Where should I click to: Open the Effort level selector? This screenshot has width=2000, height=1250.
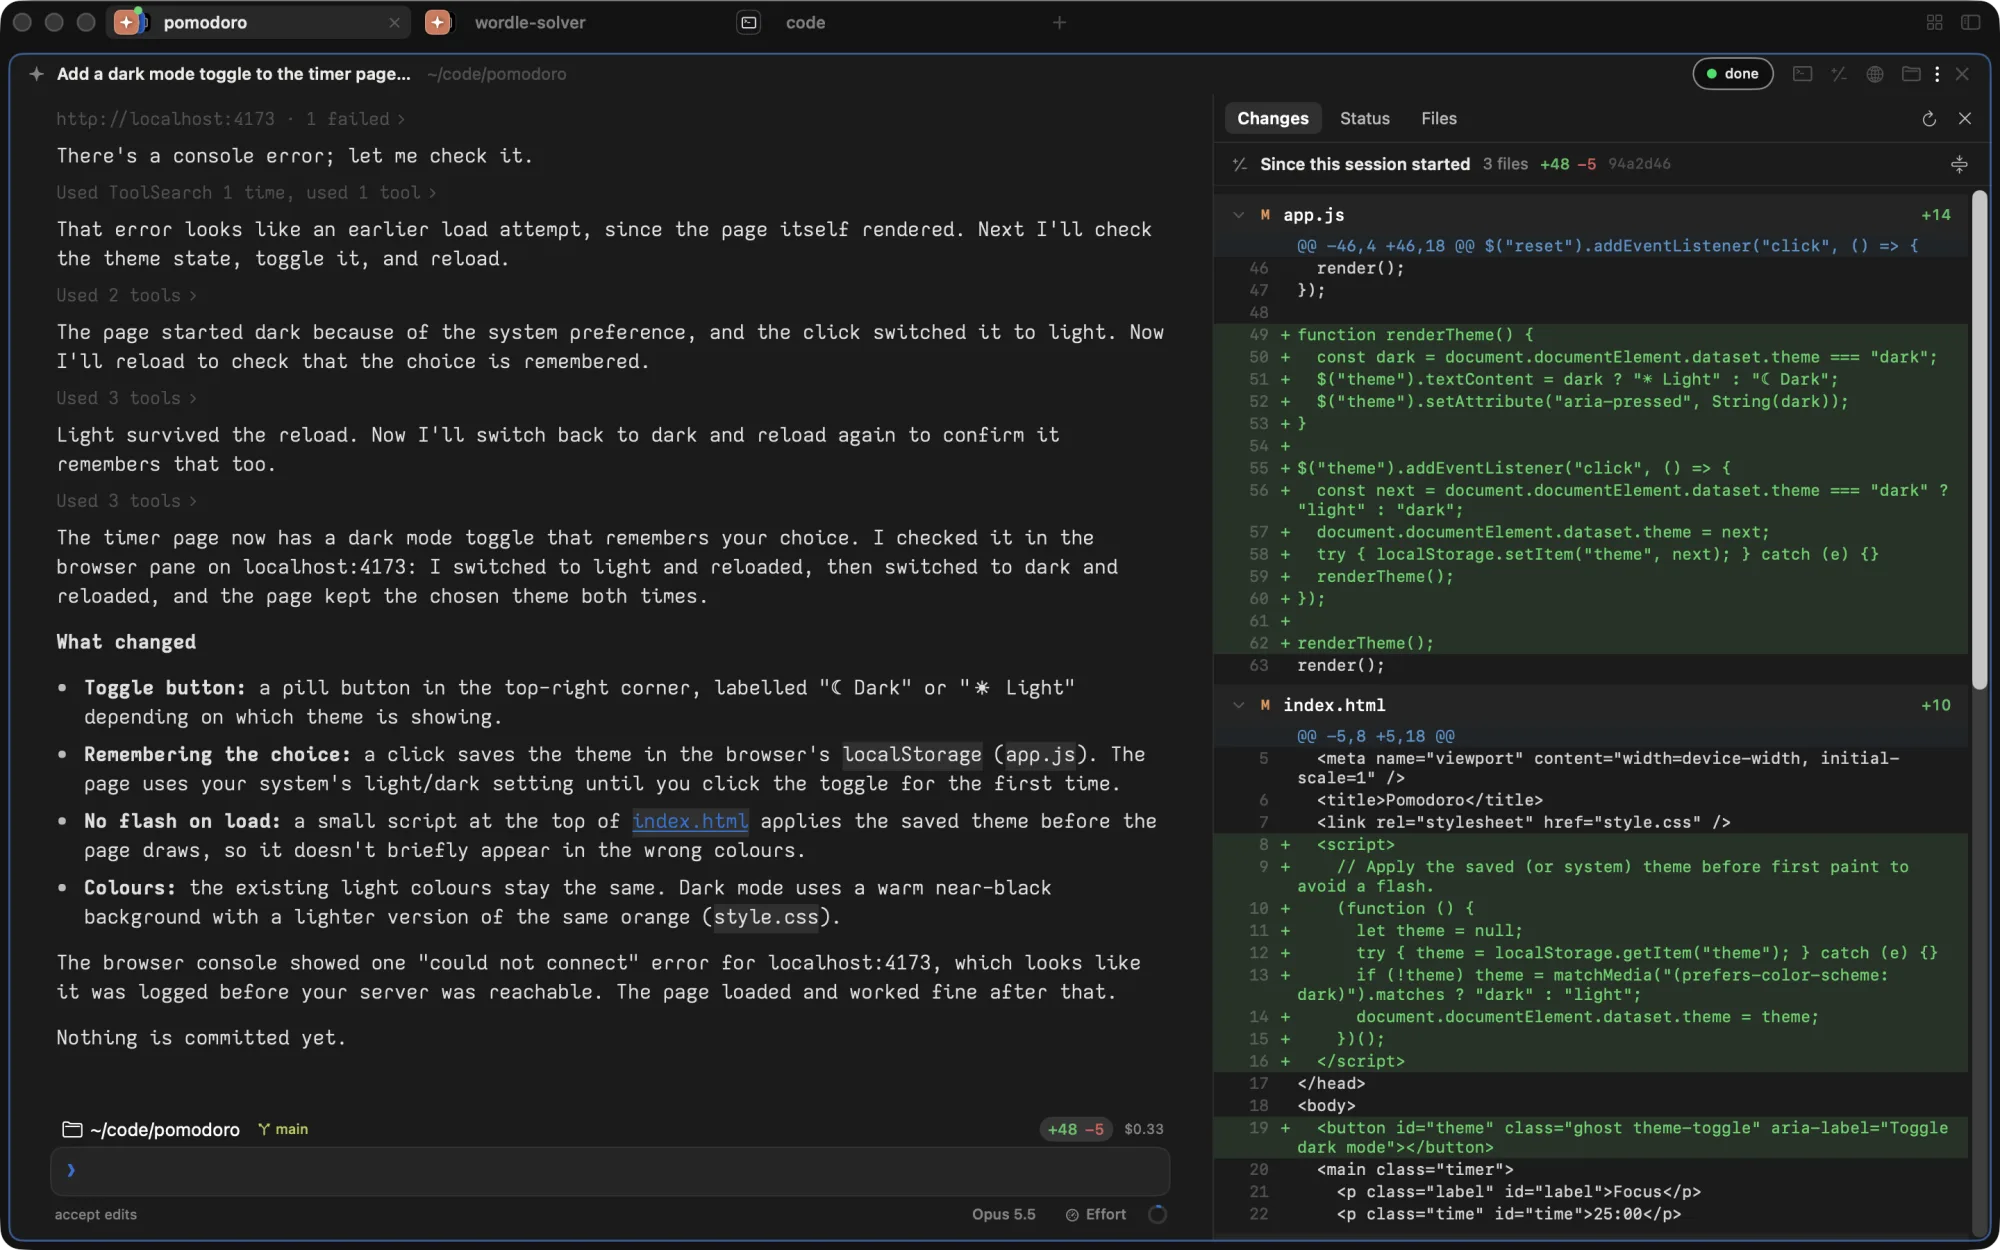(1096, 1214)
